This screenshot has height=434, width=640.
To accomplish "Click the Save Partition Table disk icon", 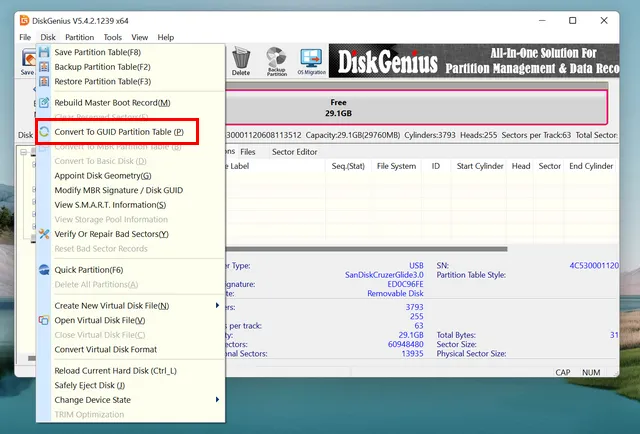I will (44, 52).
